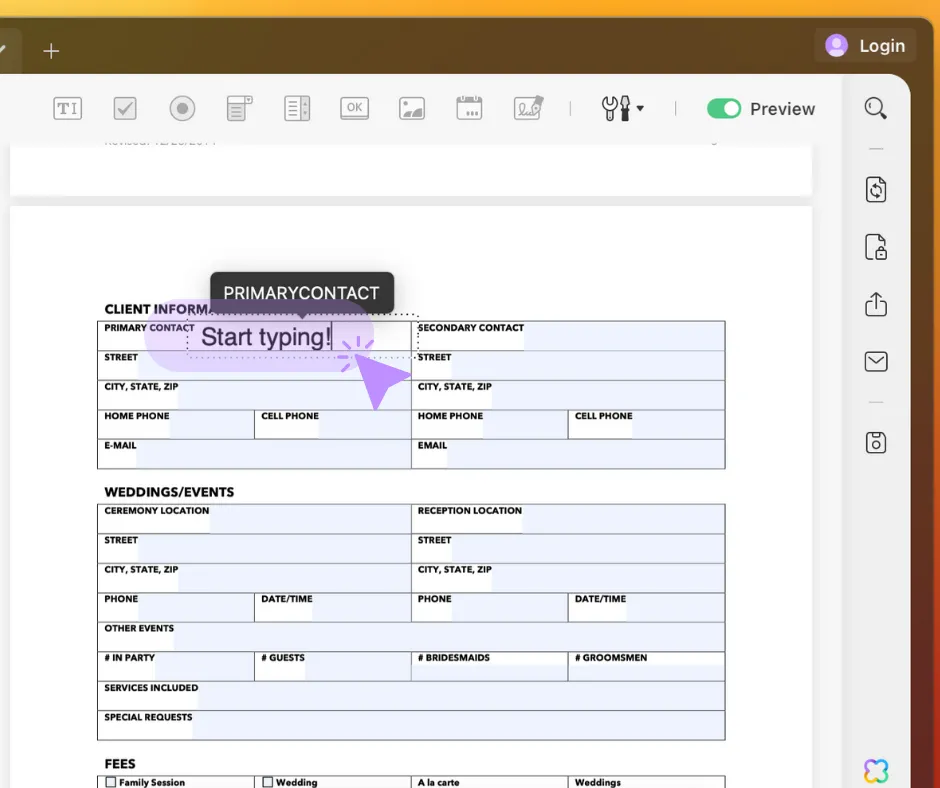
Task: Disable the Preview toggle
Action: (724, 108)
